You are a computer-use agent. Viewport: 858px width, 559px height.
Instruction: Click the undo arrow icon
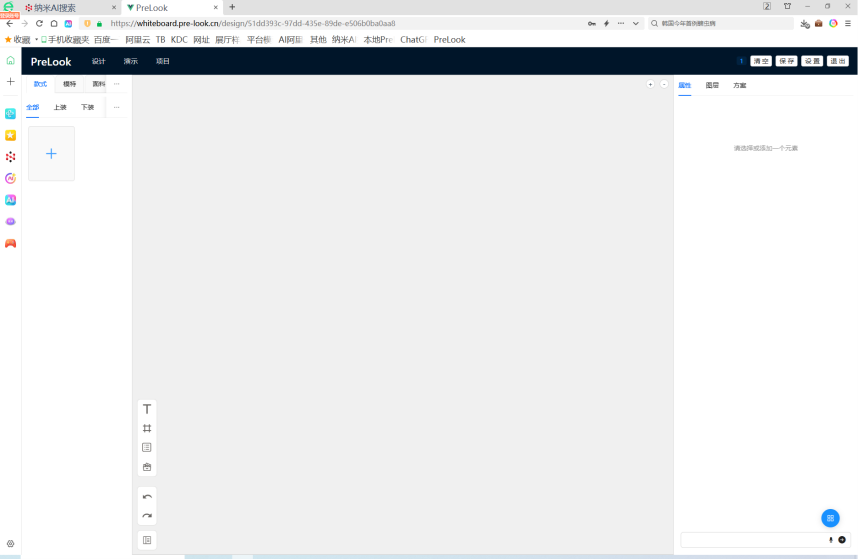coord(147,497)
